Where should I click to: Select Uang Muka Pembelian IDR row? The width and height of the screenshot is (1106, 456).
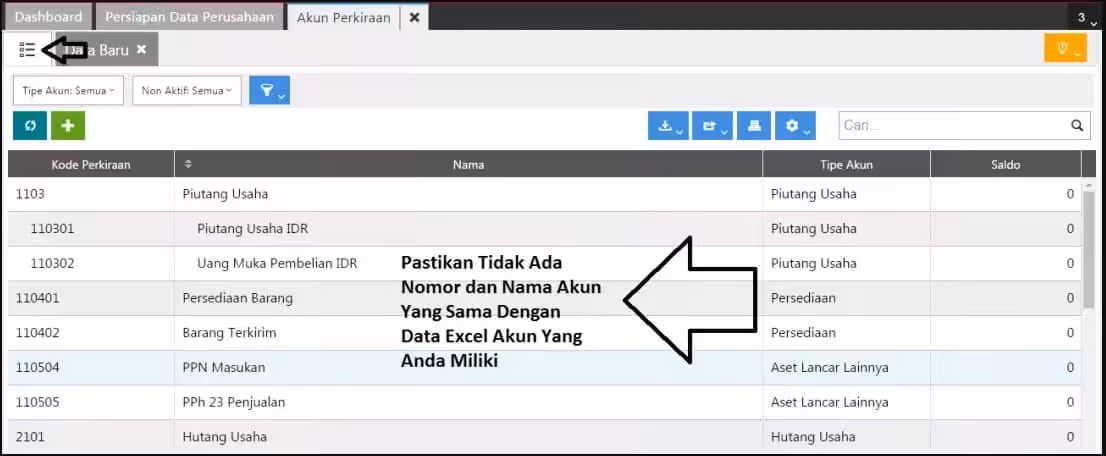pos(545,263)
